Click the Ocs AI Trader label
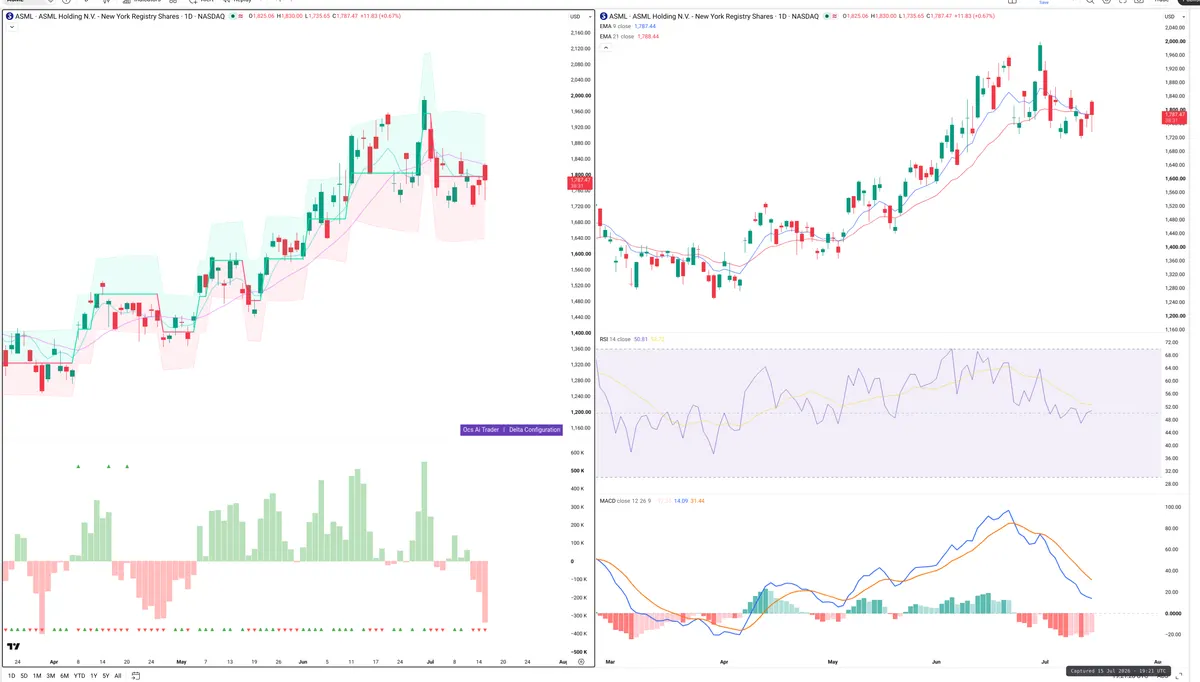This screenshot has height=682, width=1200. click(480, 429)
